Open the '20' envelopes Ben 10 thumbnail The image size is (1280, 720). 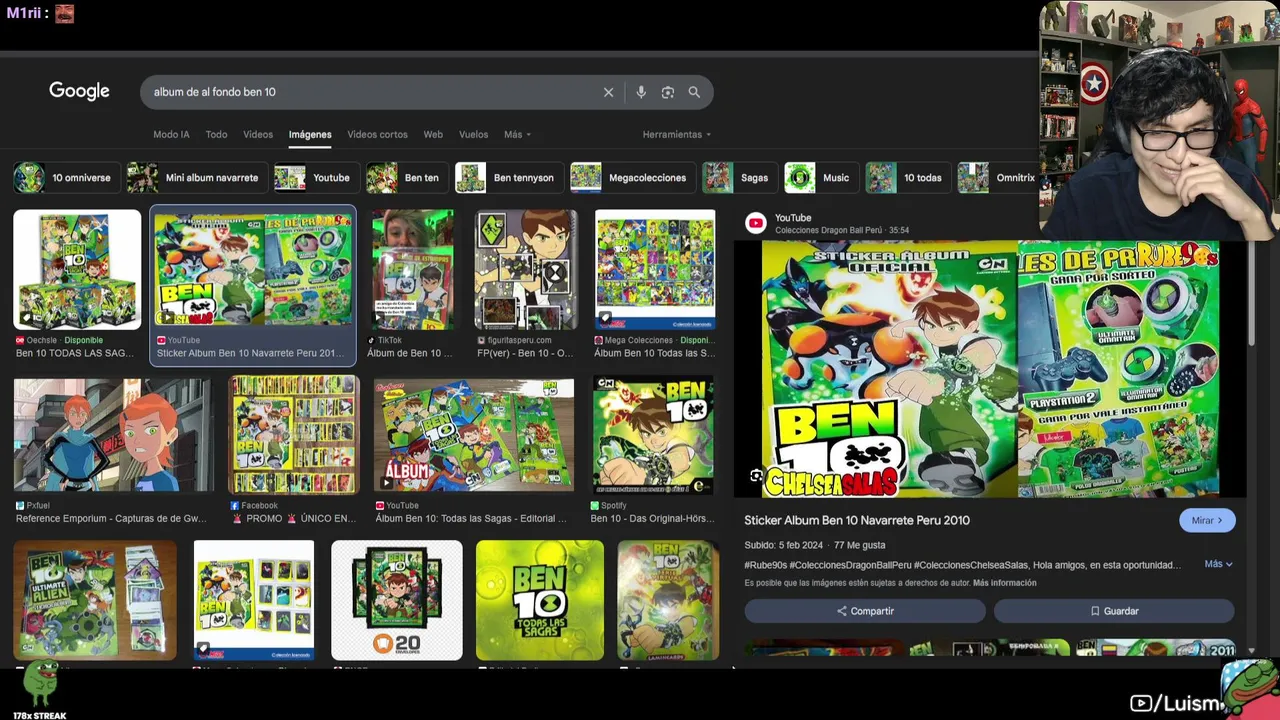point(397,600)
